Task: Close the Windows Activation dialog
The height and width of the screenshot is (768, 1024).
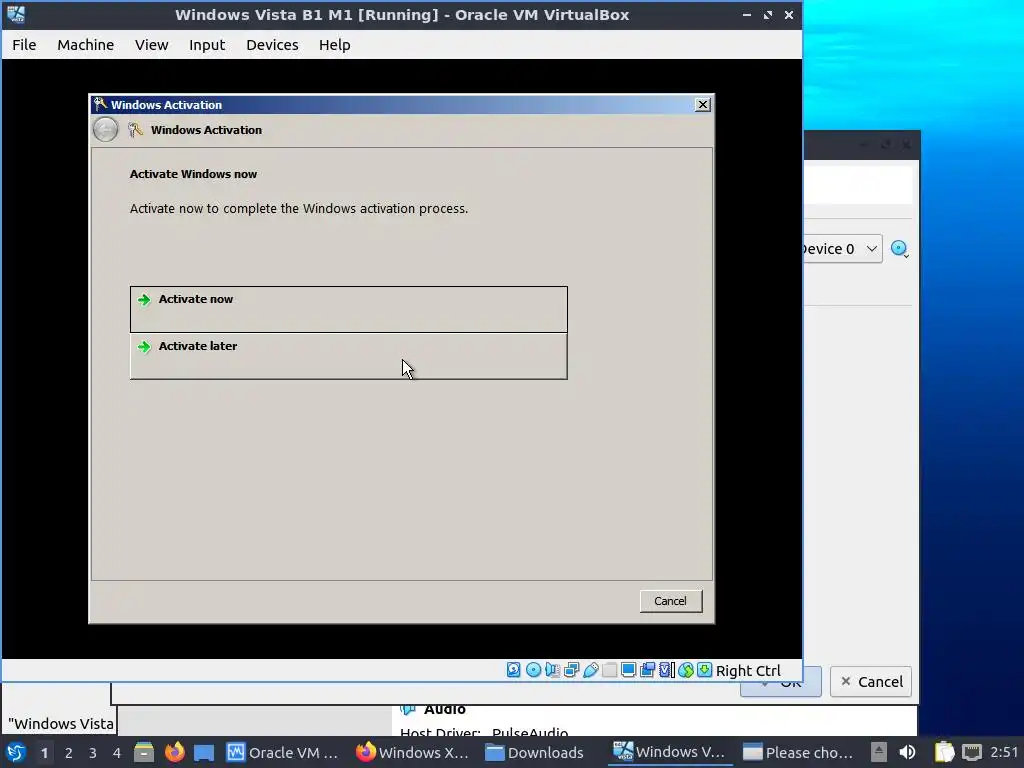Action: [x=703, y=104]
